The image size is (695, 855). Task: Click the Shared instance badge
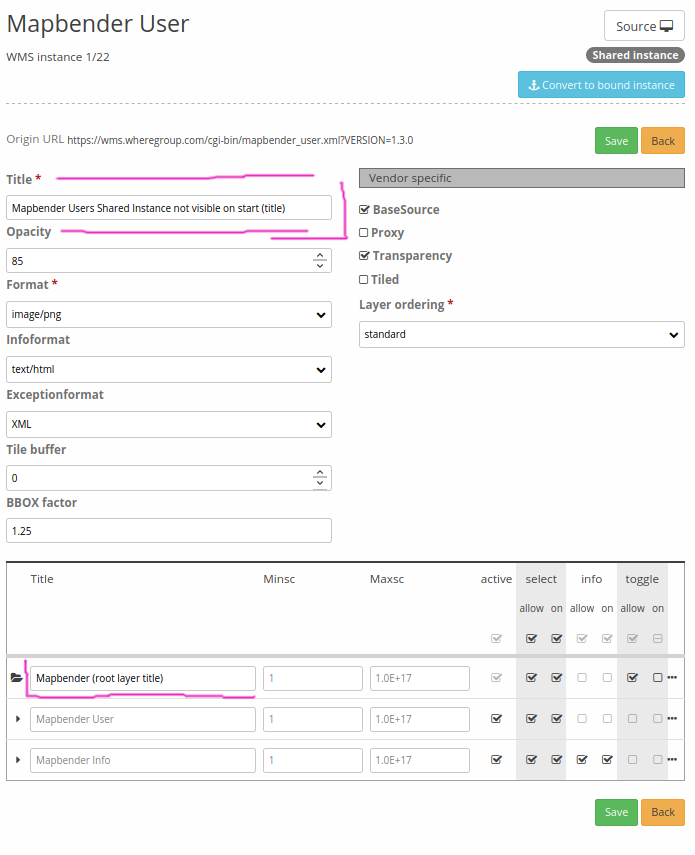point(634,55)
